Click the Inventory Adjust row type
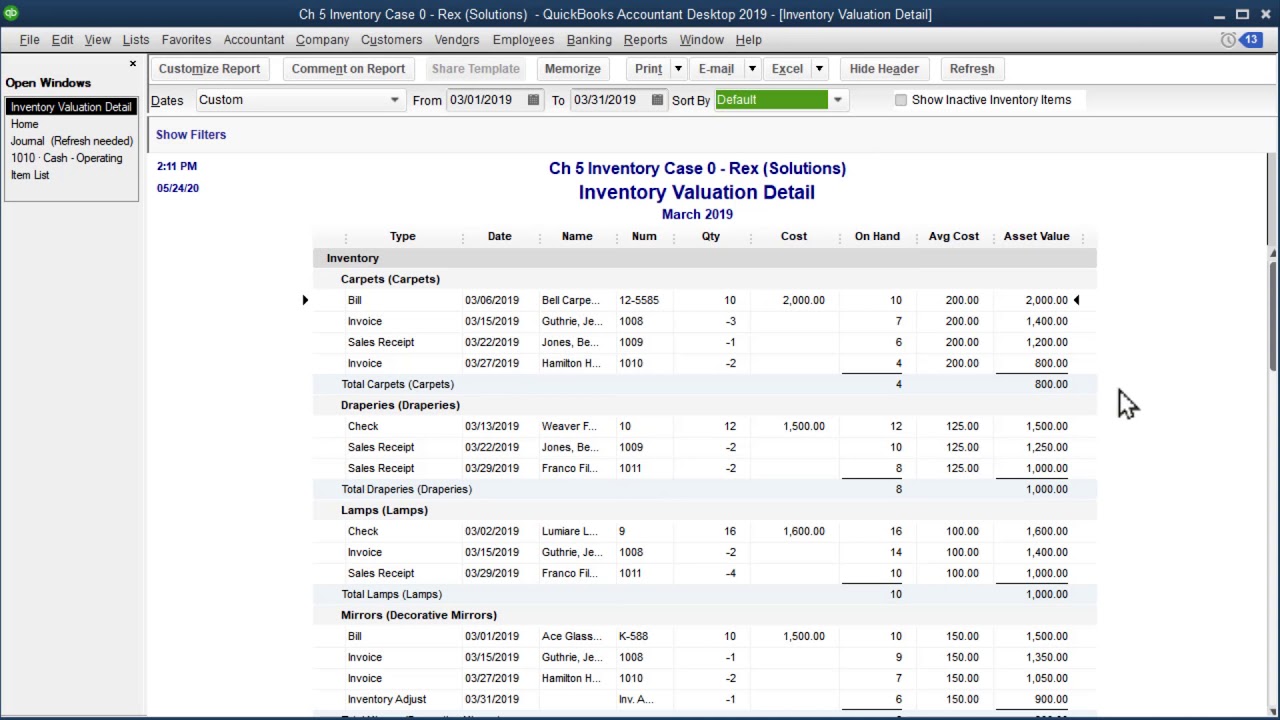This screenshot has height=720, width=1280. 387,699
